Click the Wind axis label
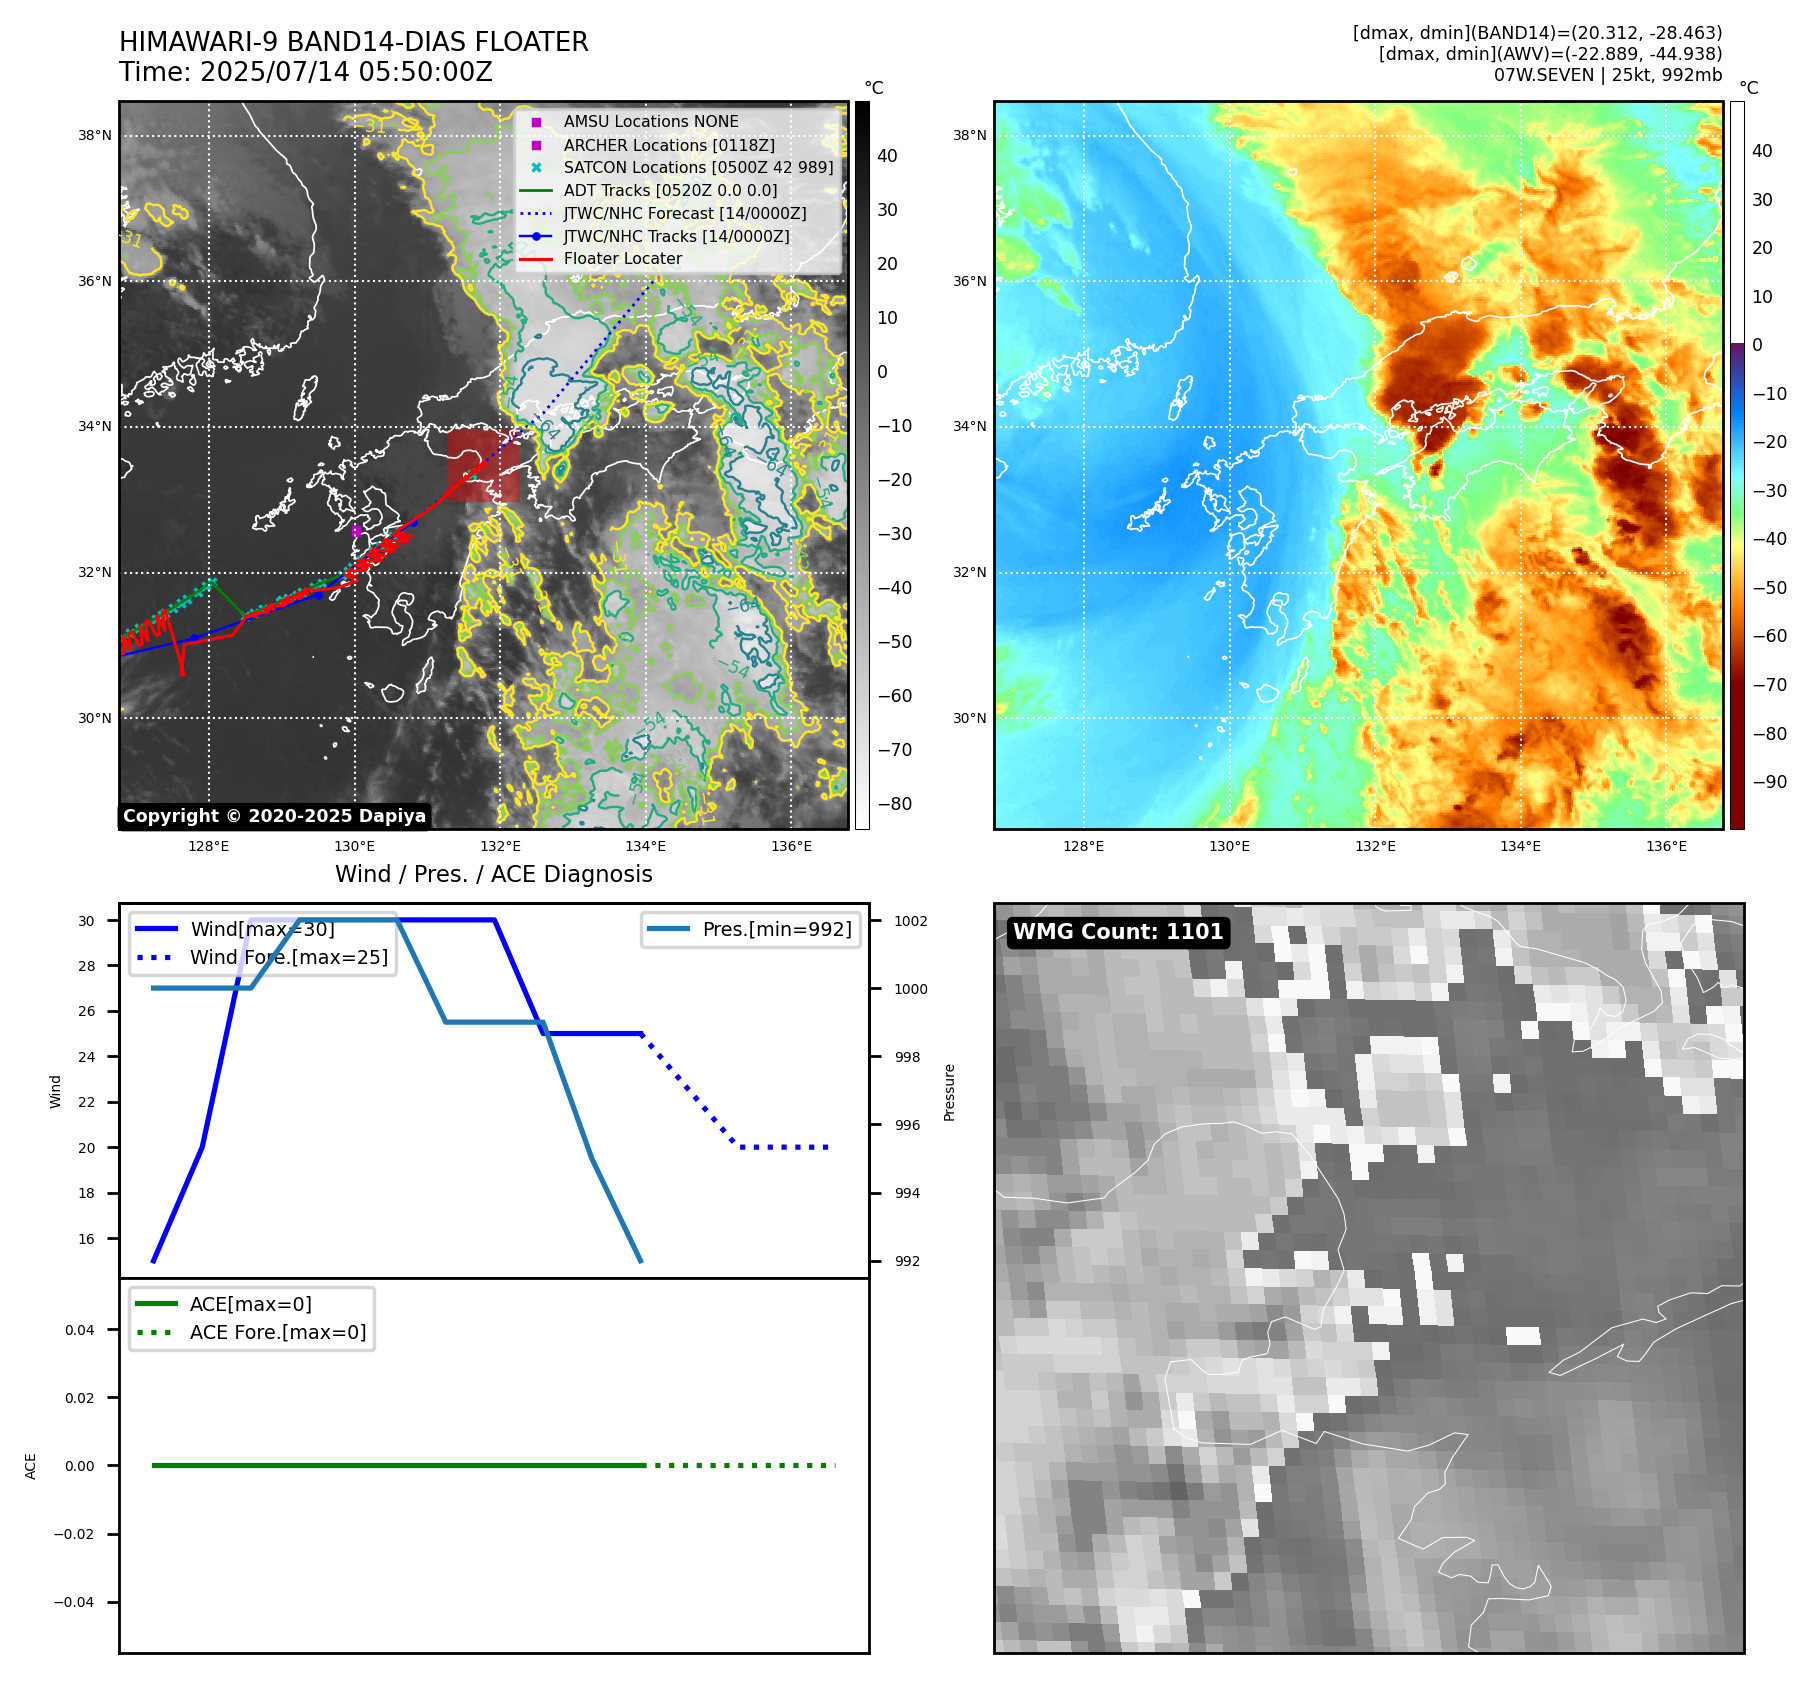The width and height of the screenshot is (1813, 1690). pos(56,1091)
